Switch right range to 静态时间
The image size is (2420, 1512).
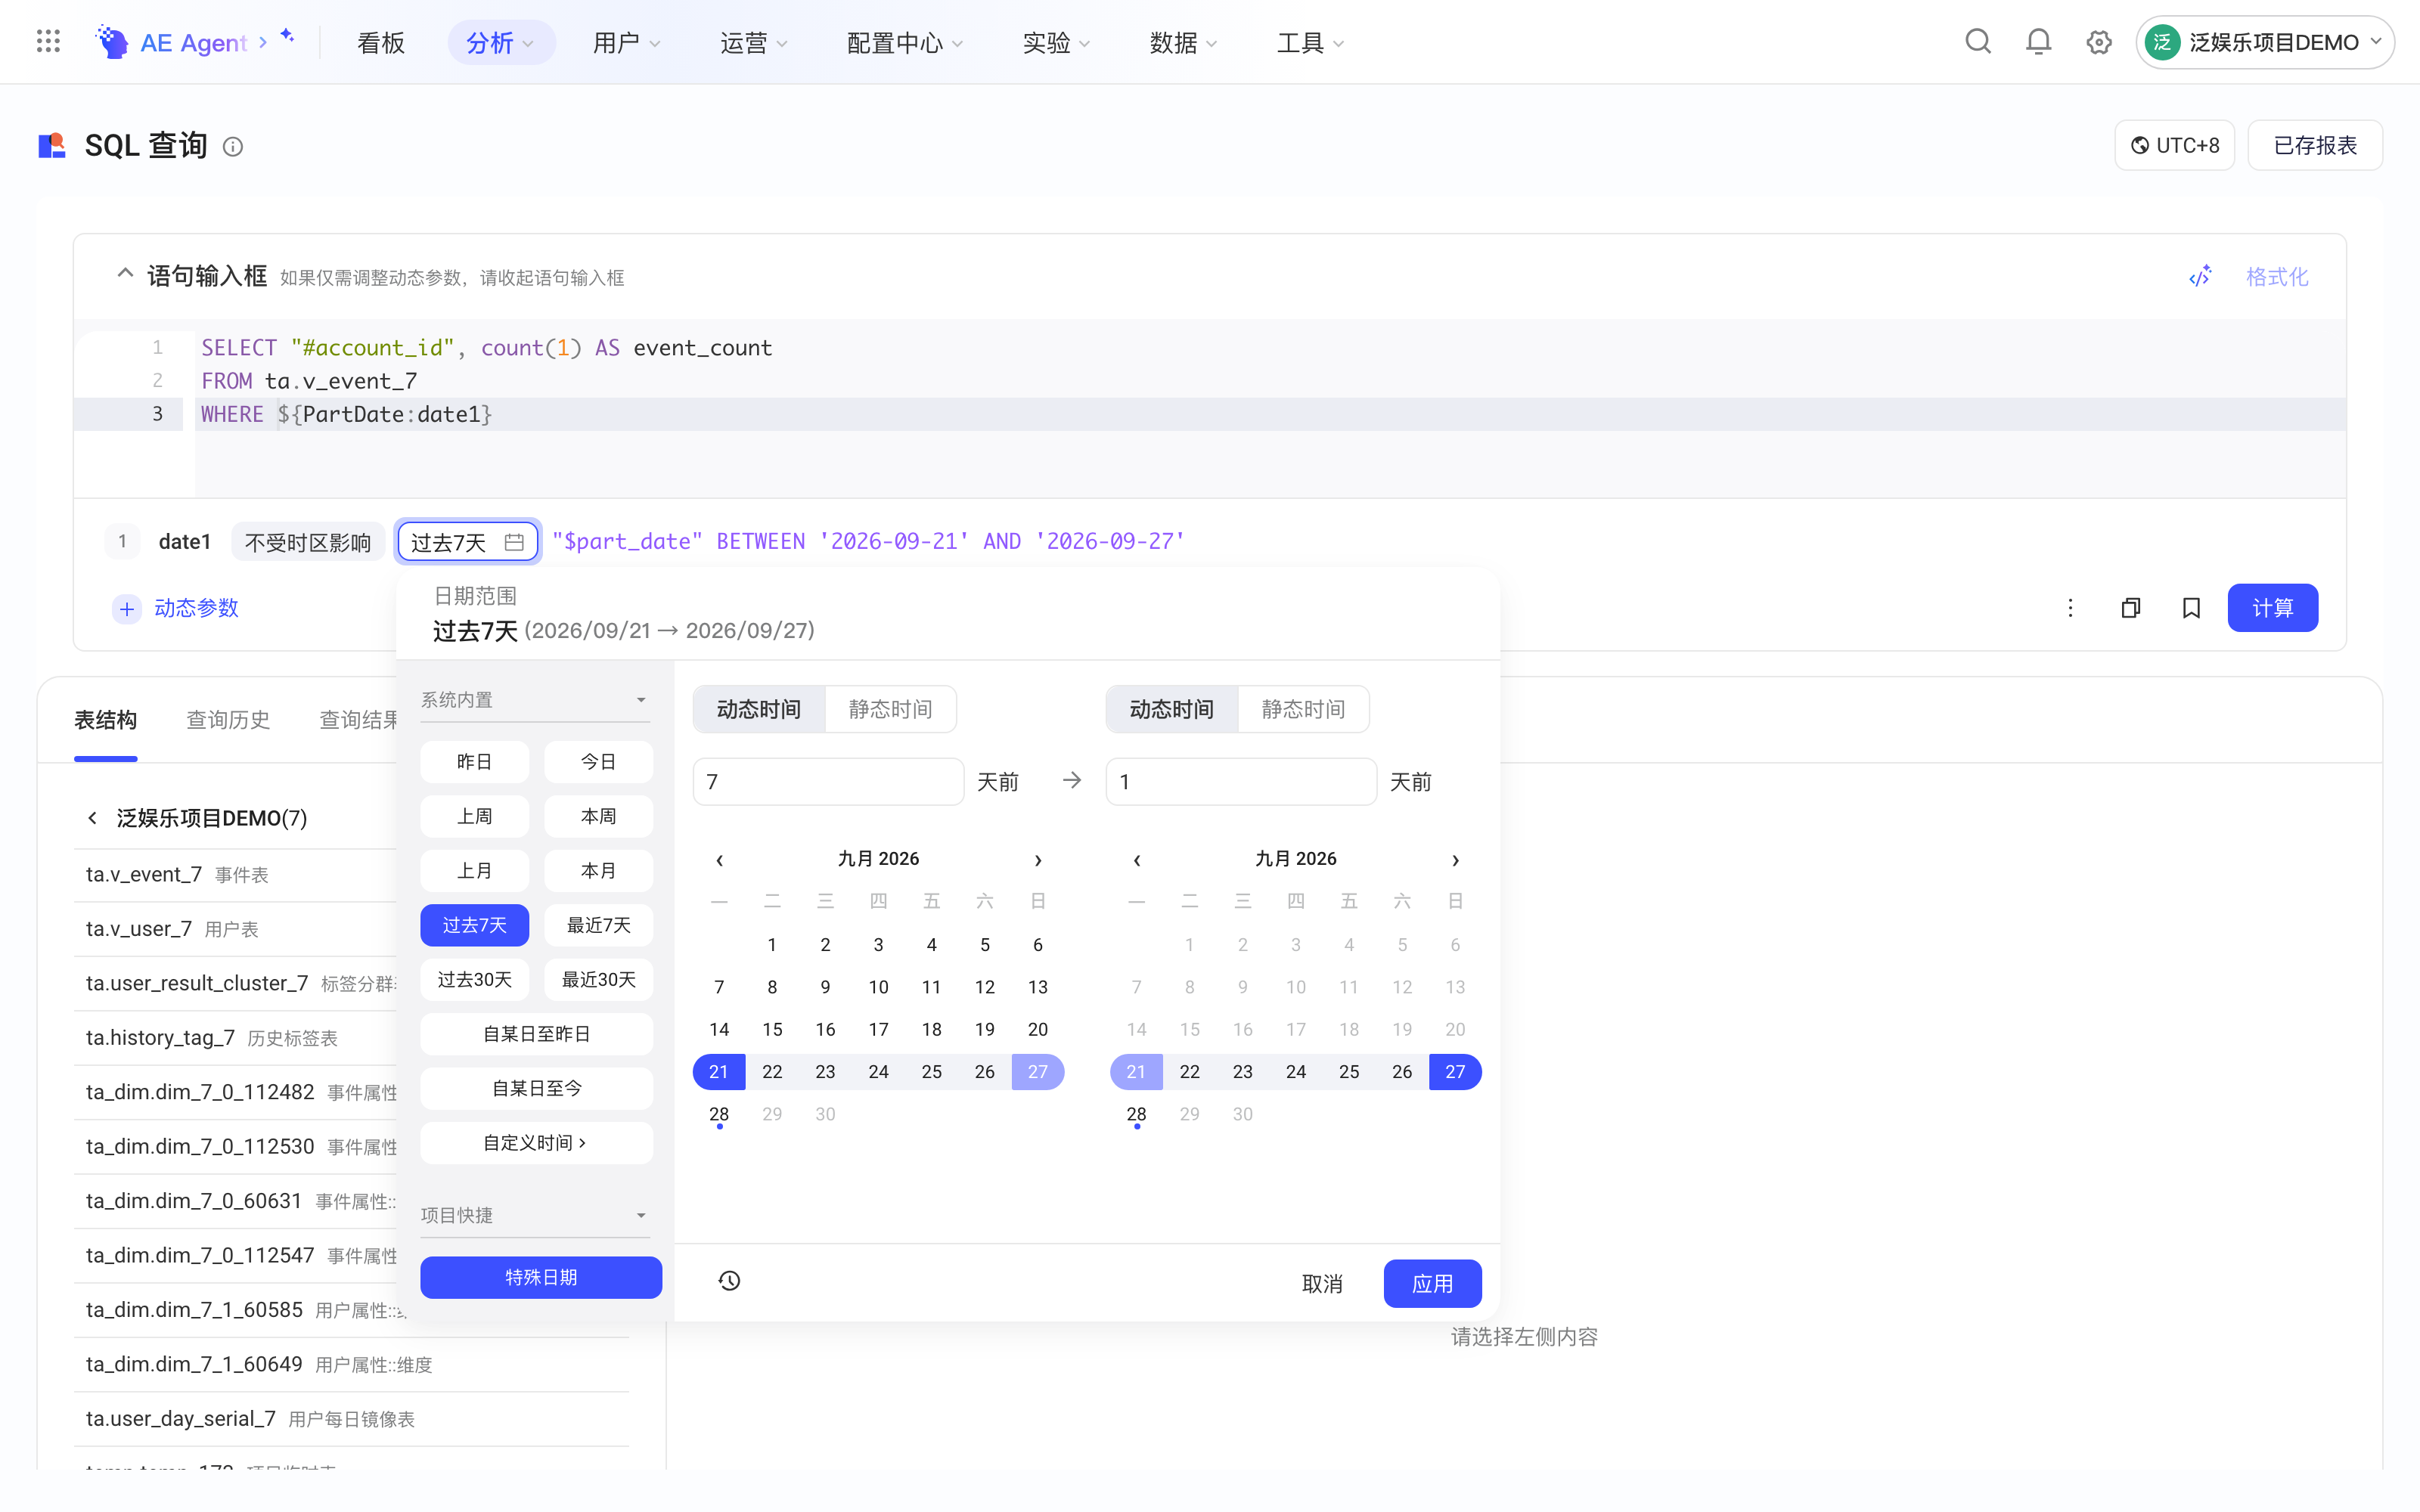[x=1303, y=709]
